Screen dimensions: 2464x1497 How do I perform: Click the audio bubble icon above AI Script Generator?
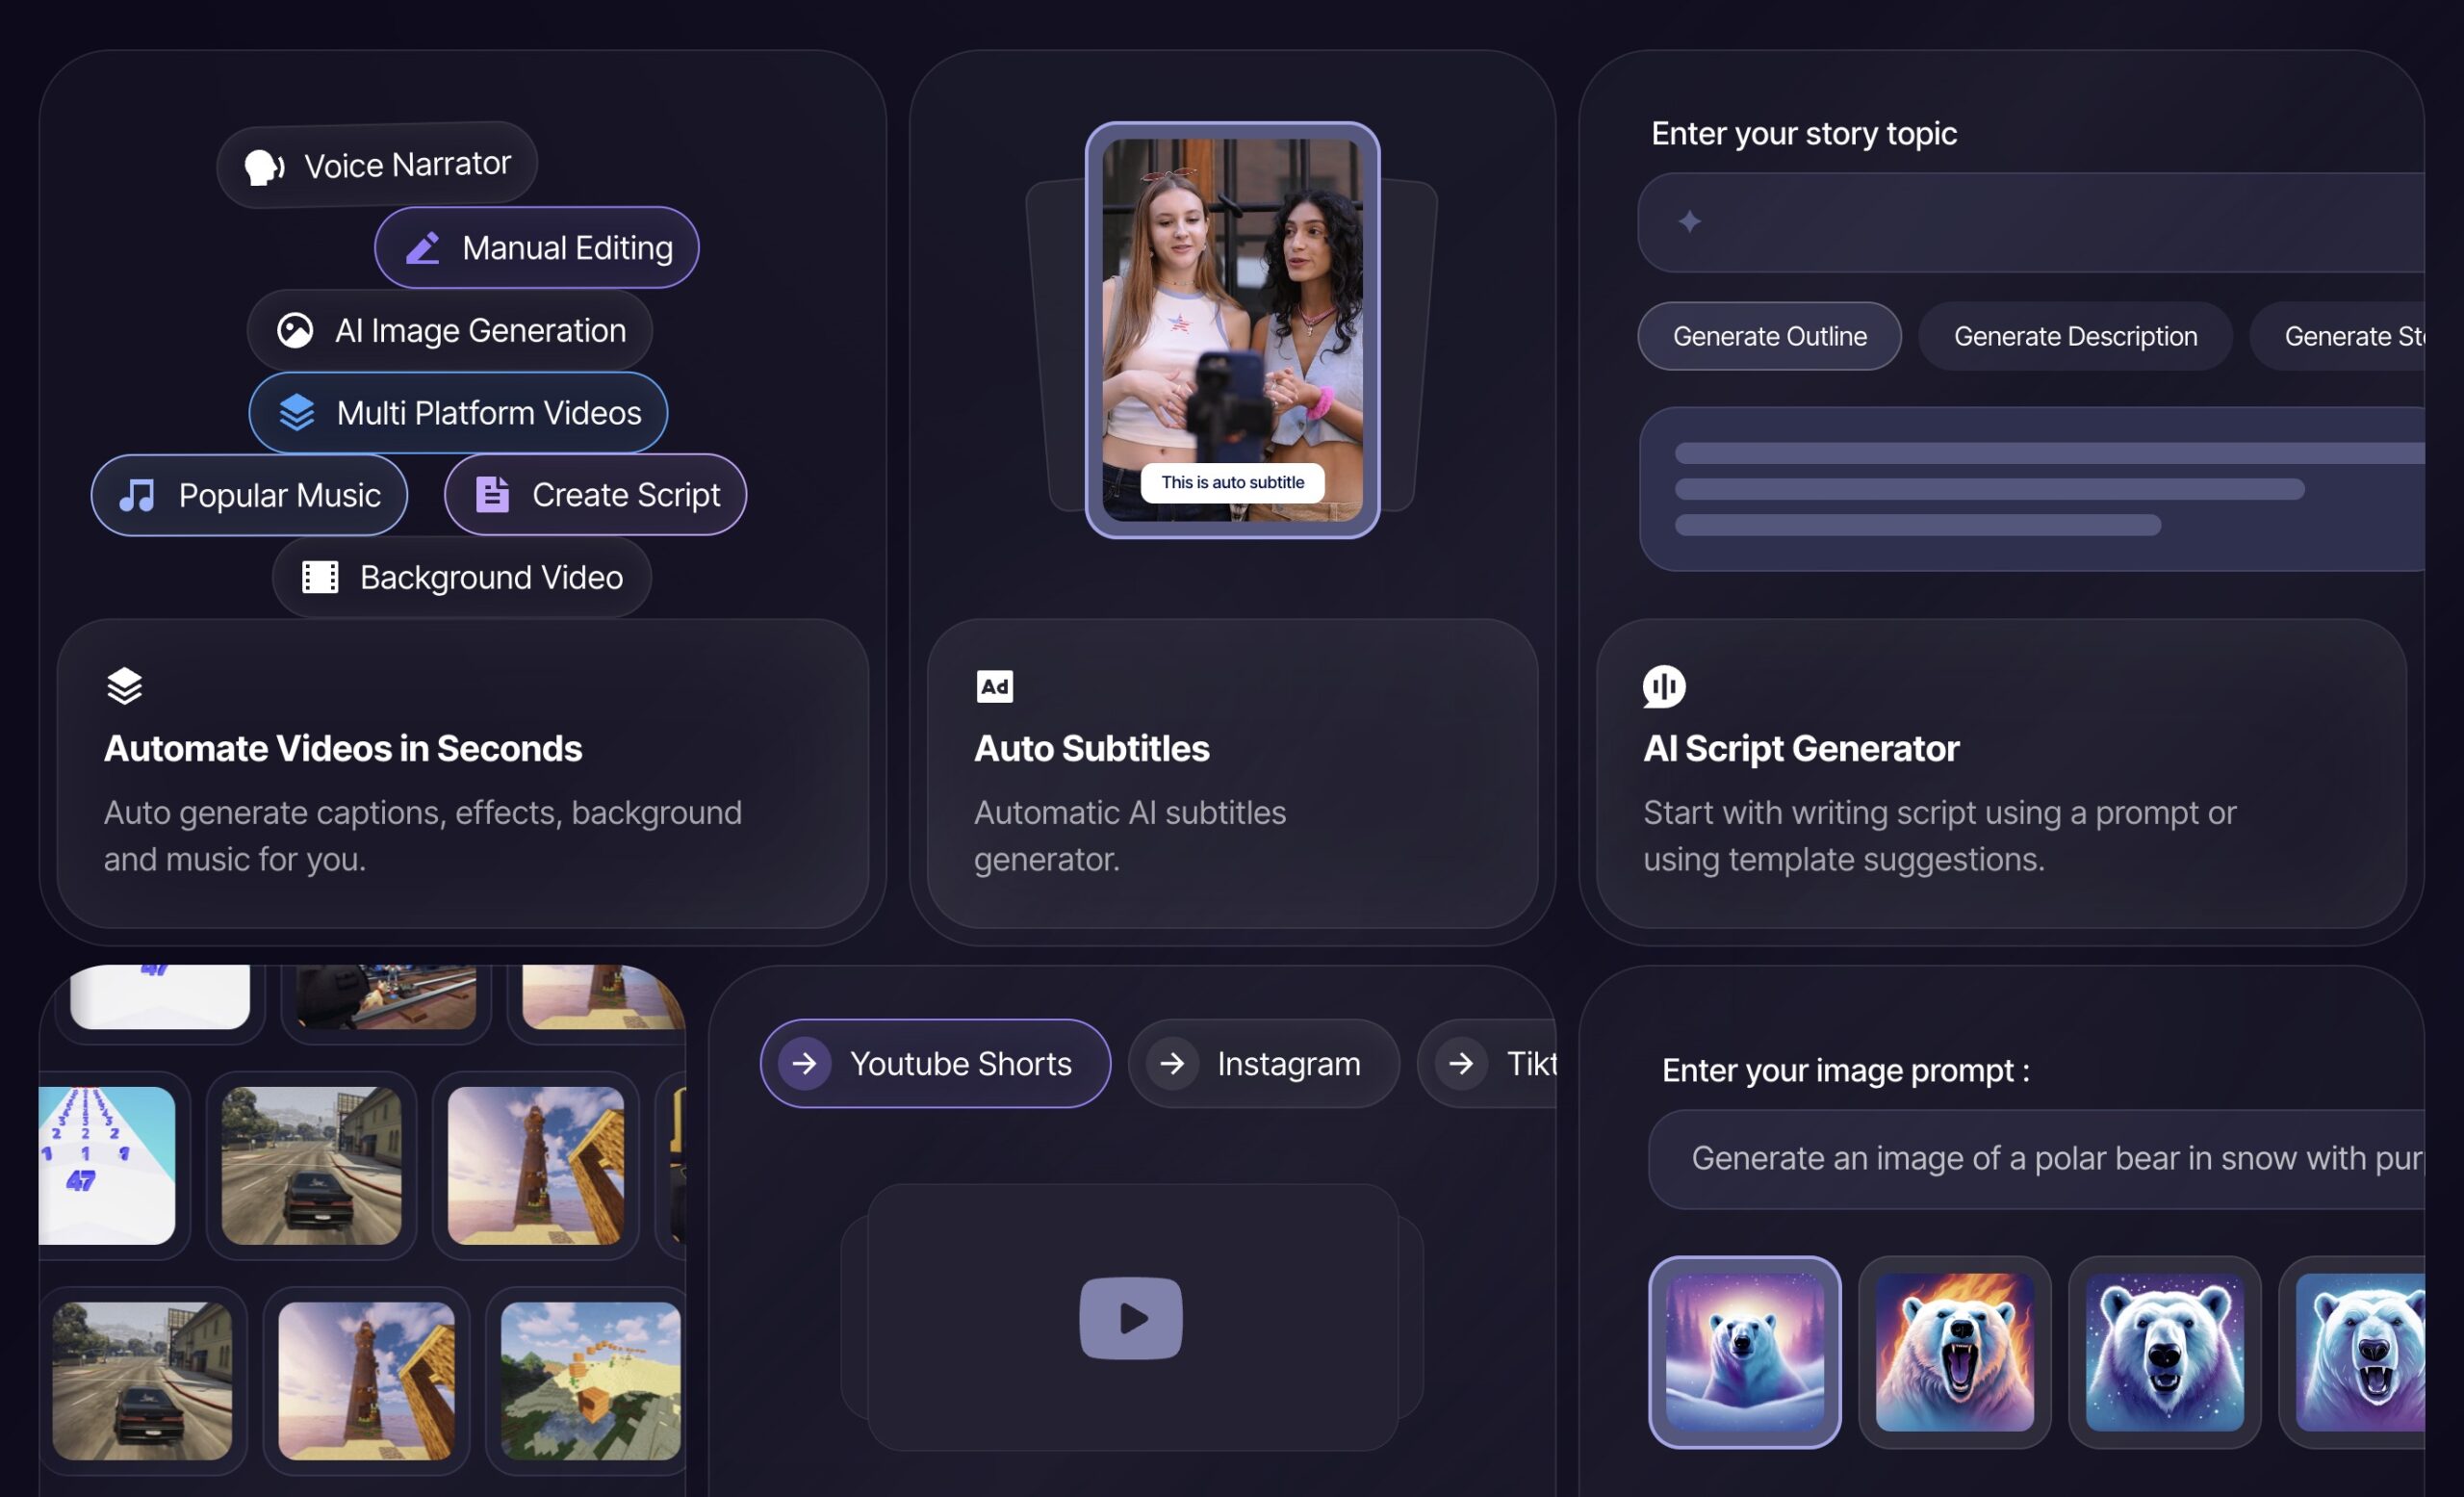tap(1664, 687)
